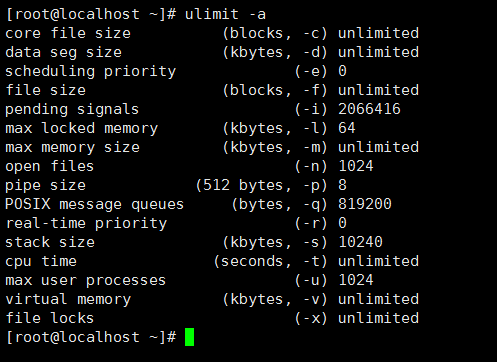Click the 'virtual memory' line label
497x362 pixels.
68,299
